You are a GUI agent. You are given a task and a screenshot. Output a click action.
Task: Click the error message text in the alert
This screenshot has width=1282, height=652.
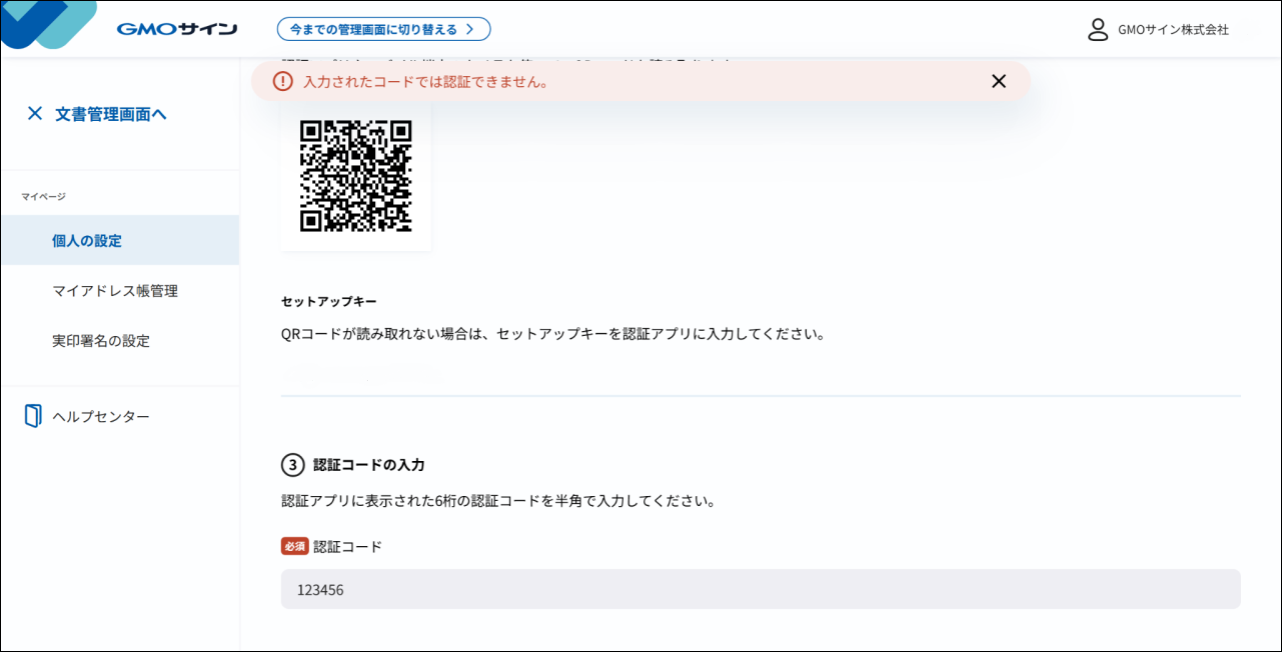click(x=425, y=82)
